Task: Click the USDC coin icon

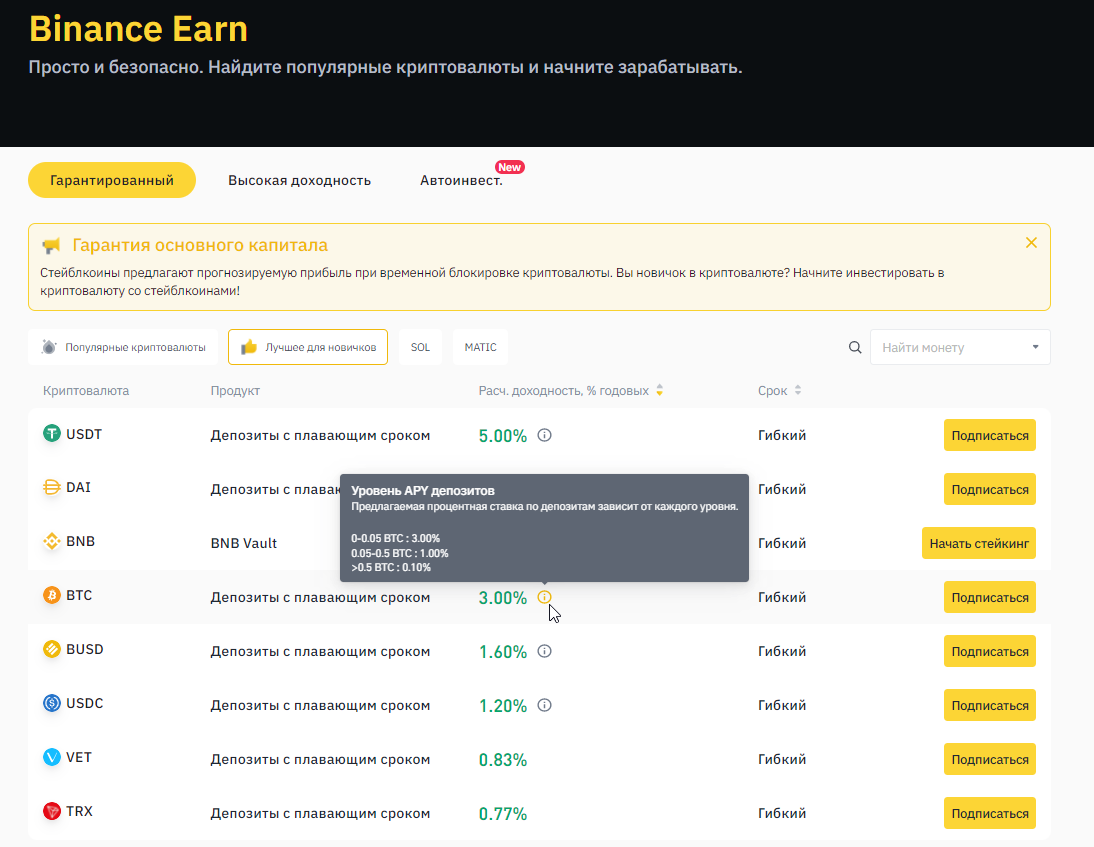Action: click(52, 703)
